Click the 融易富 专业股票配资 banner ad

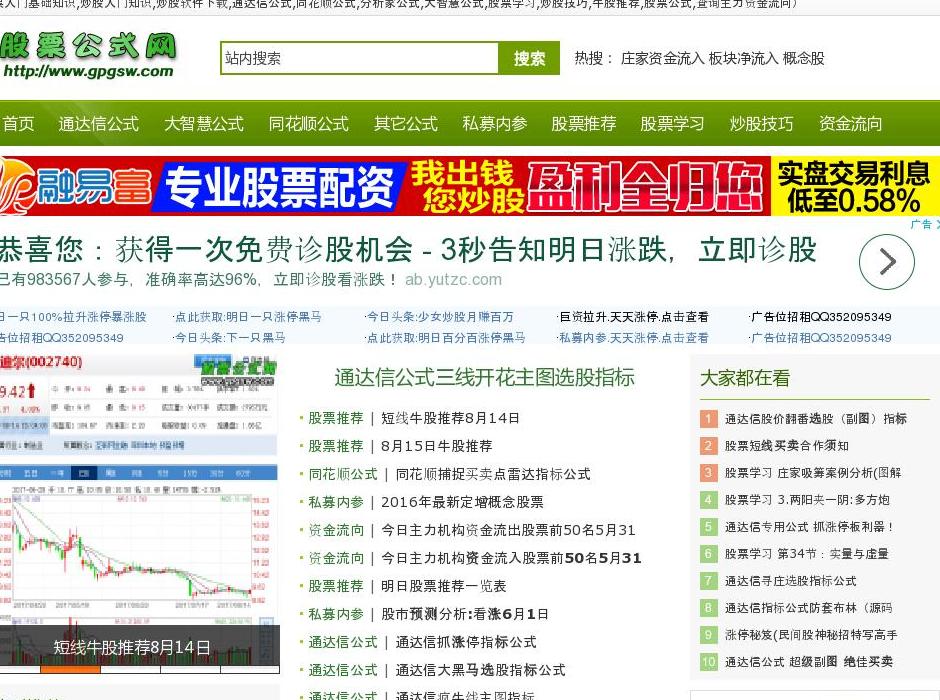[470, 185]
